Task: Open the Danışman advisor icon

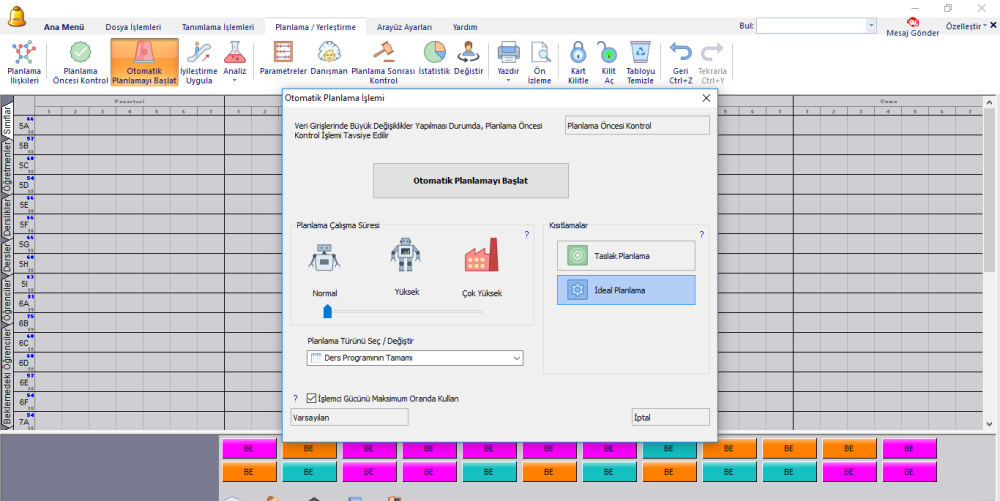Action: pos(329,59)
